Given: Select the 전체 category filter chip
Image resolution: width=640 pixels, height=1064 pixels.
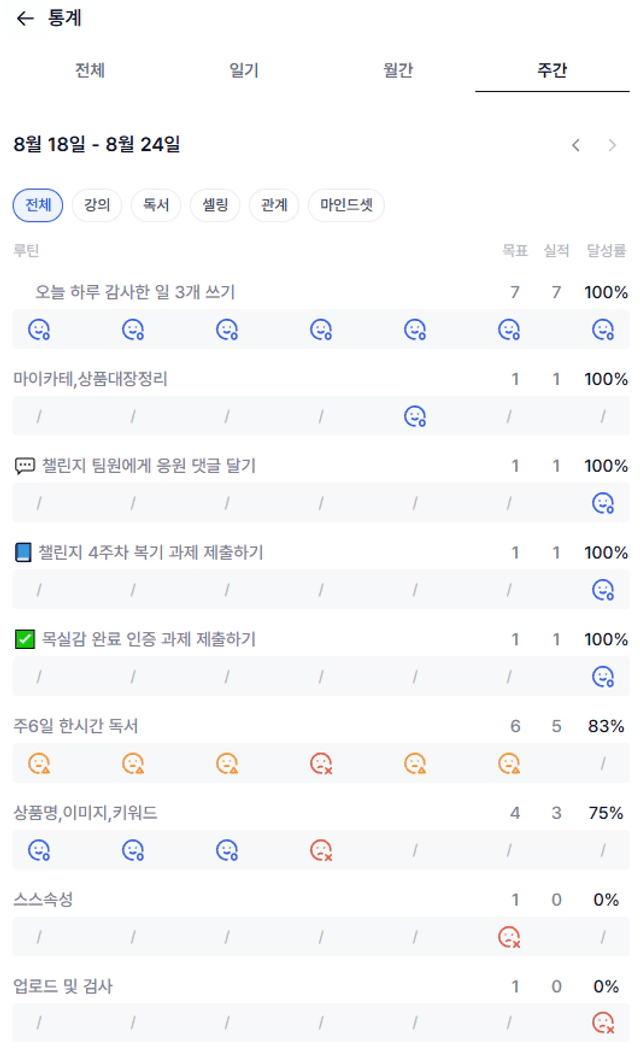Looking at the screenshot, I should tap(38, 205).
